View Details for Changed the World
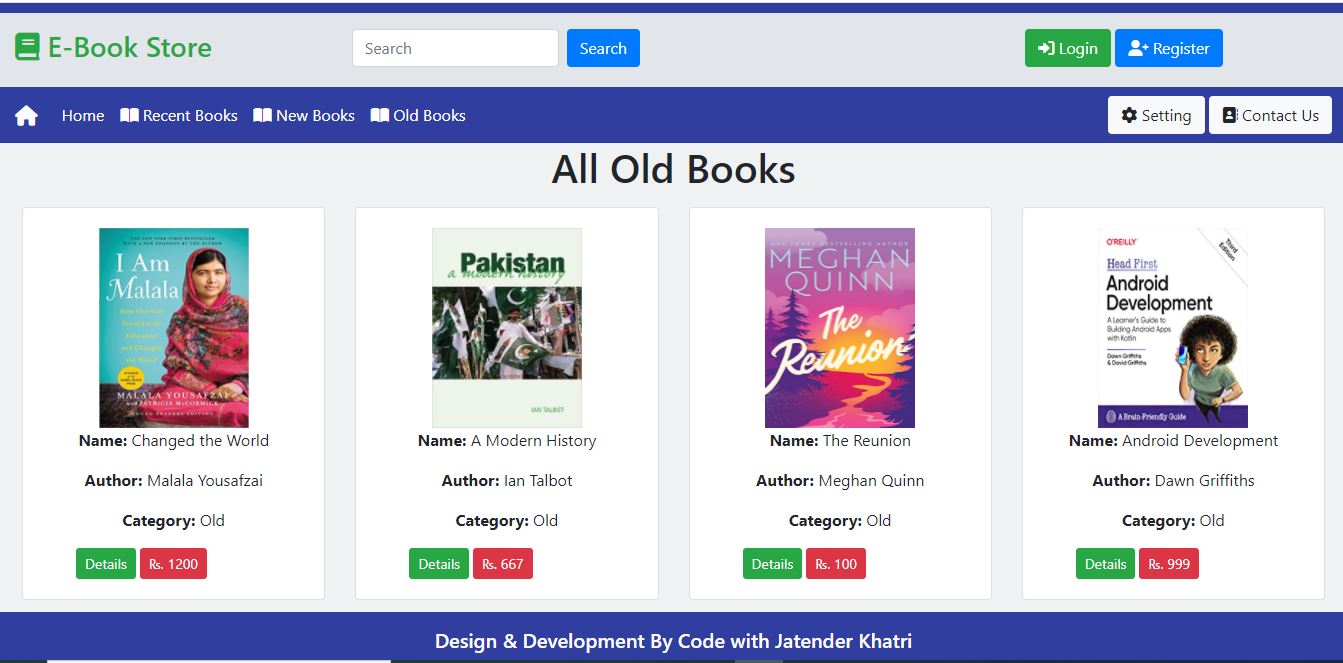The width and height of the screenshot is (1343, 663). tap(106, 564)
